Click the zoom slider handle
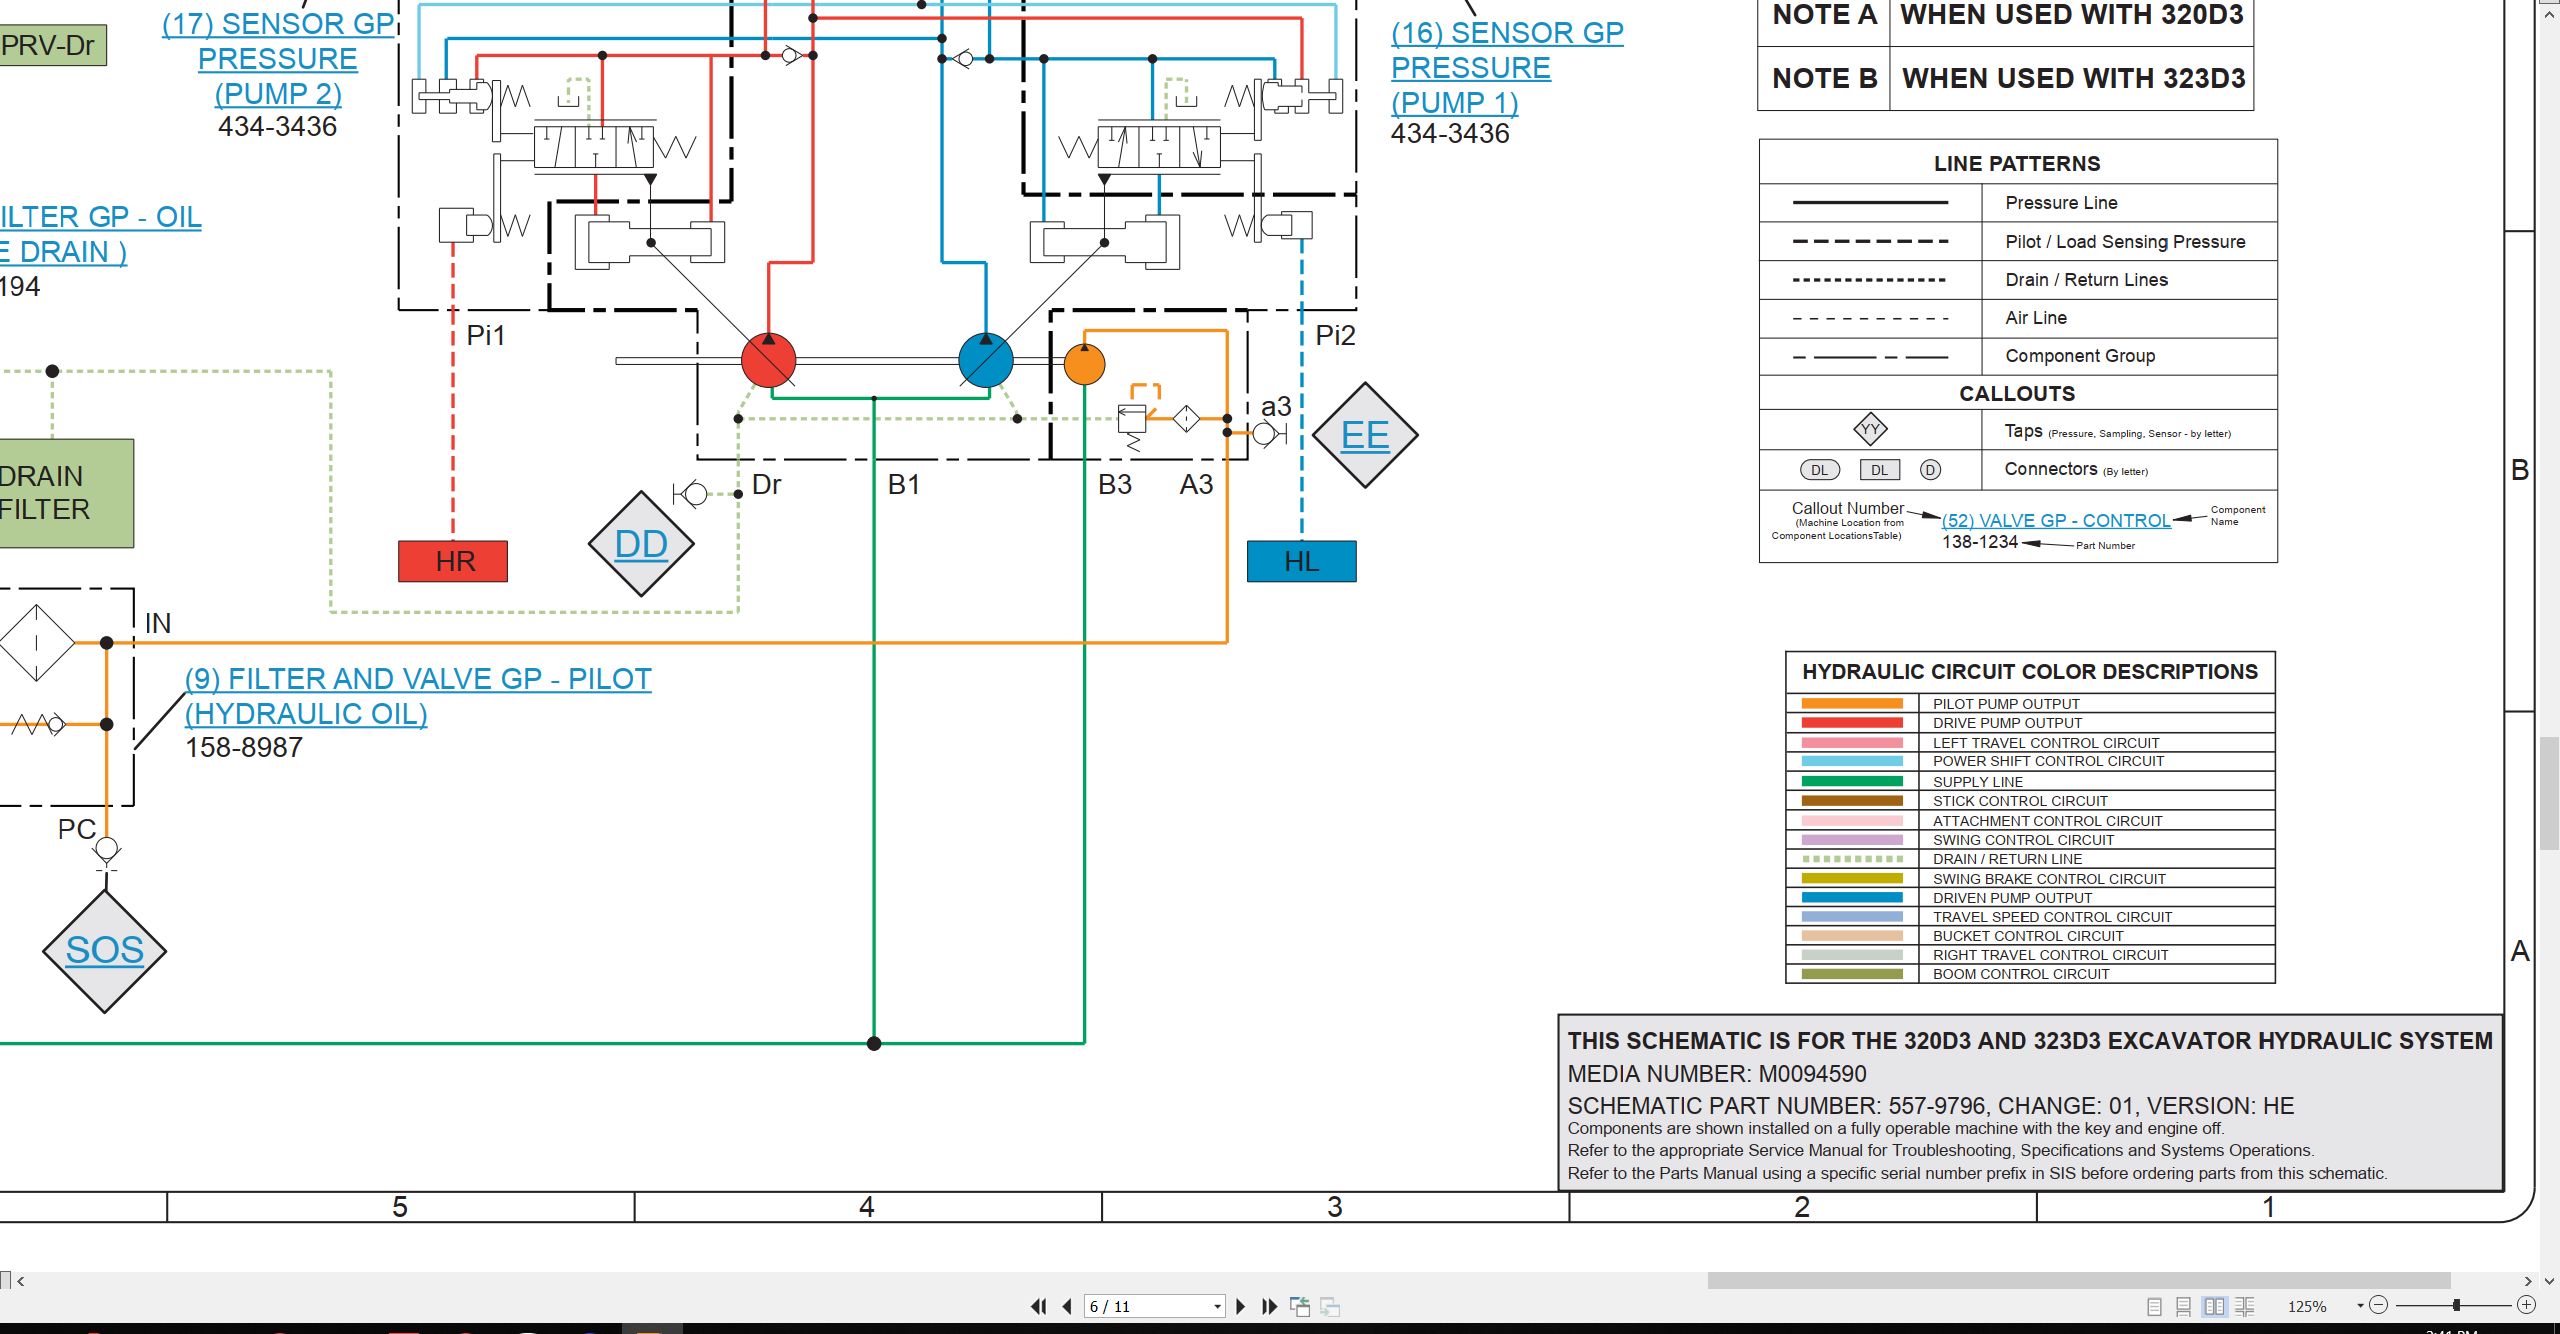Viewport: 2560px width, 1334px height. (2456, 1305)
